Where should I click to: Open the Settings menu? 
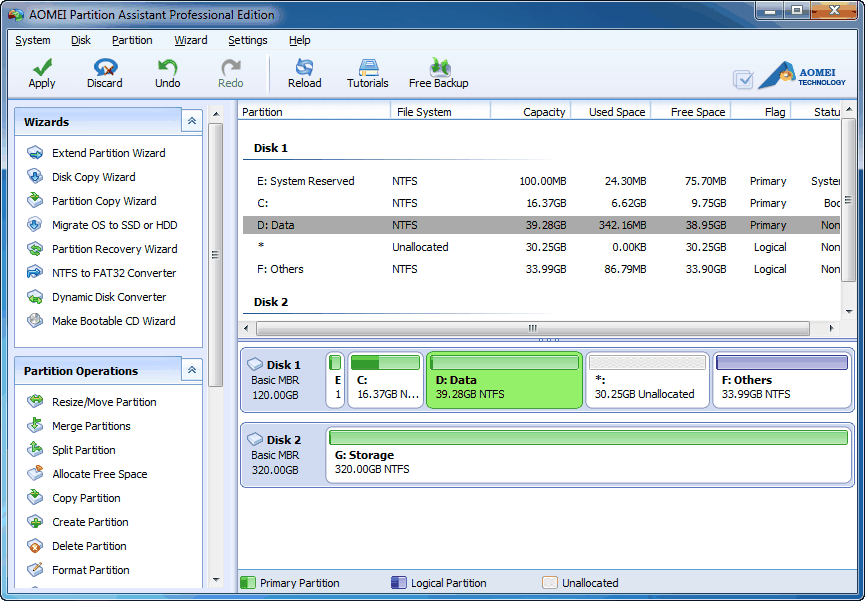[247, 40]
